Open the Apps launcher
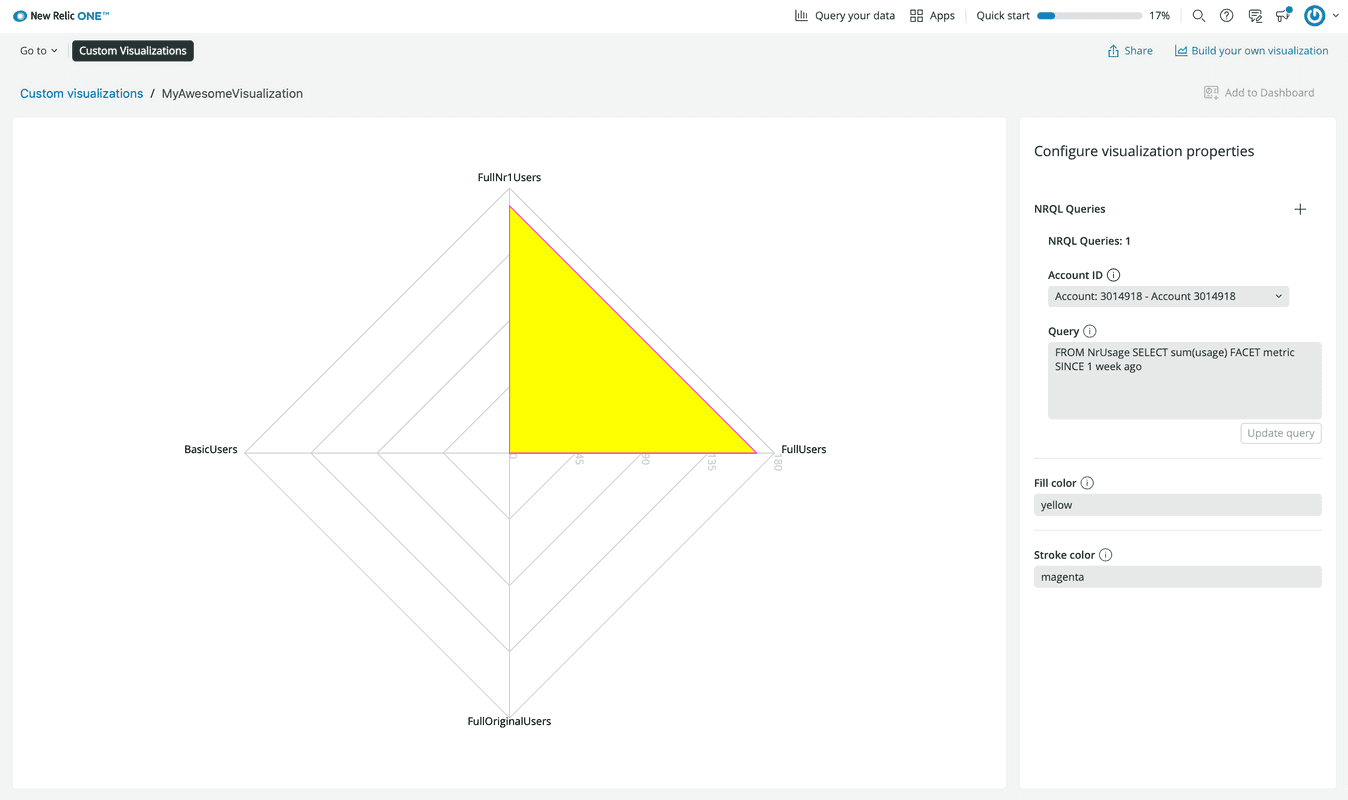 click(x=932, y=16)
